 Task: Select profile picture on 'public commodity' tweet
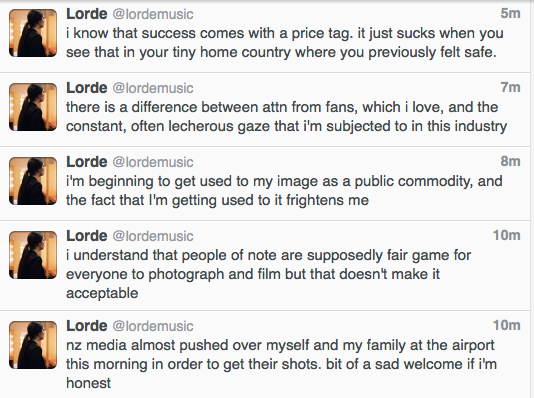pos(33,181)
